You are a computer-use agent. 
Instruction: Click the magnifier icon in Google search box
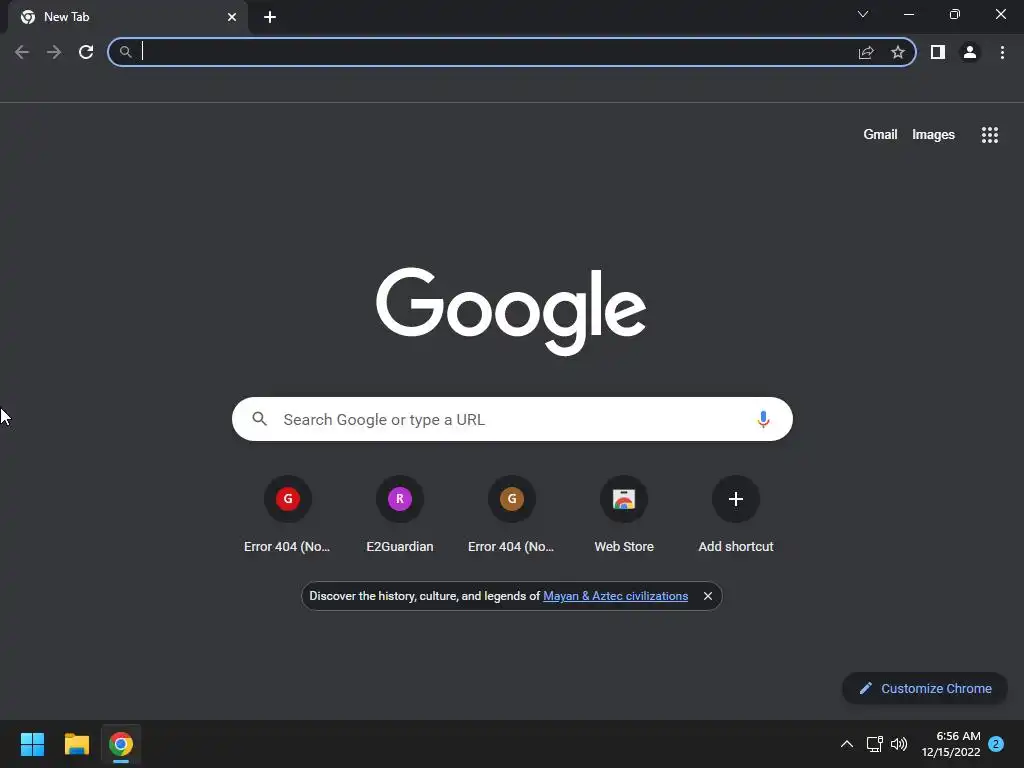[x=259, y=419]
